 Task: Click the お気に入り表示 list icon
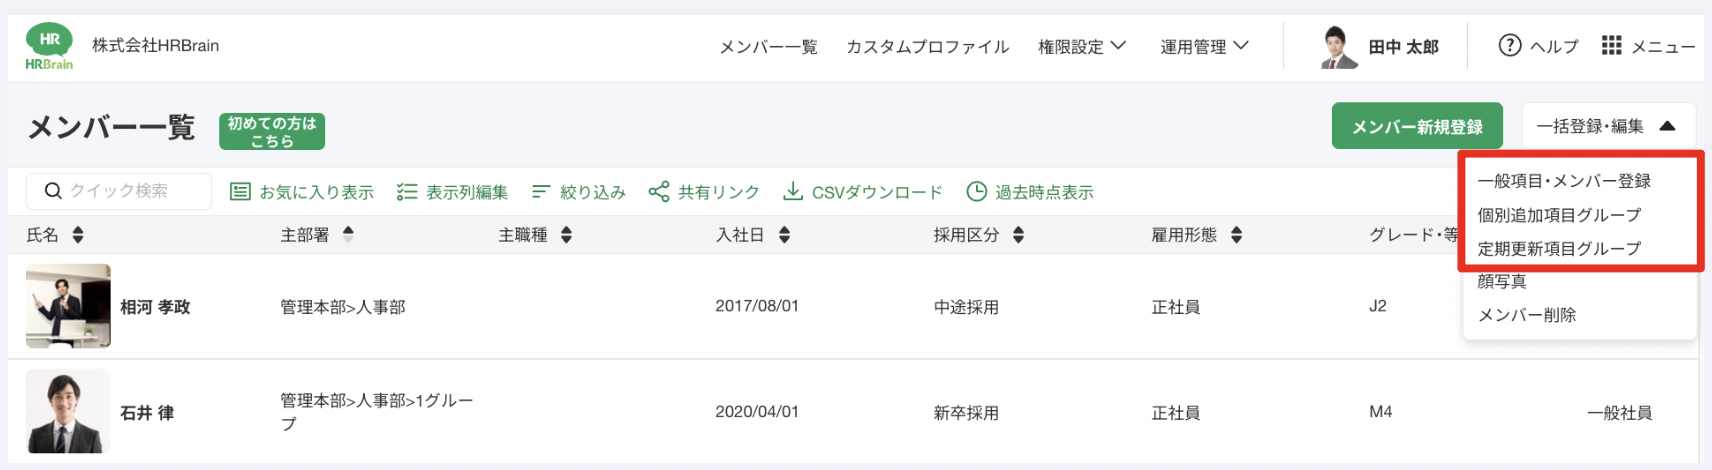tap(240, 191)
